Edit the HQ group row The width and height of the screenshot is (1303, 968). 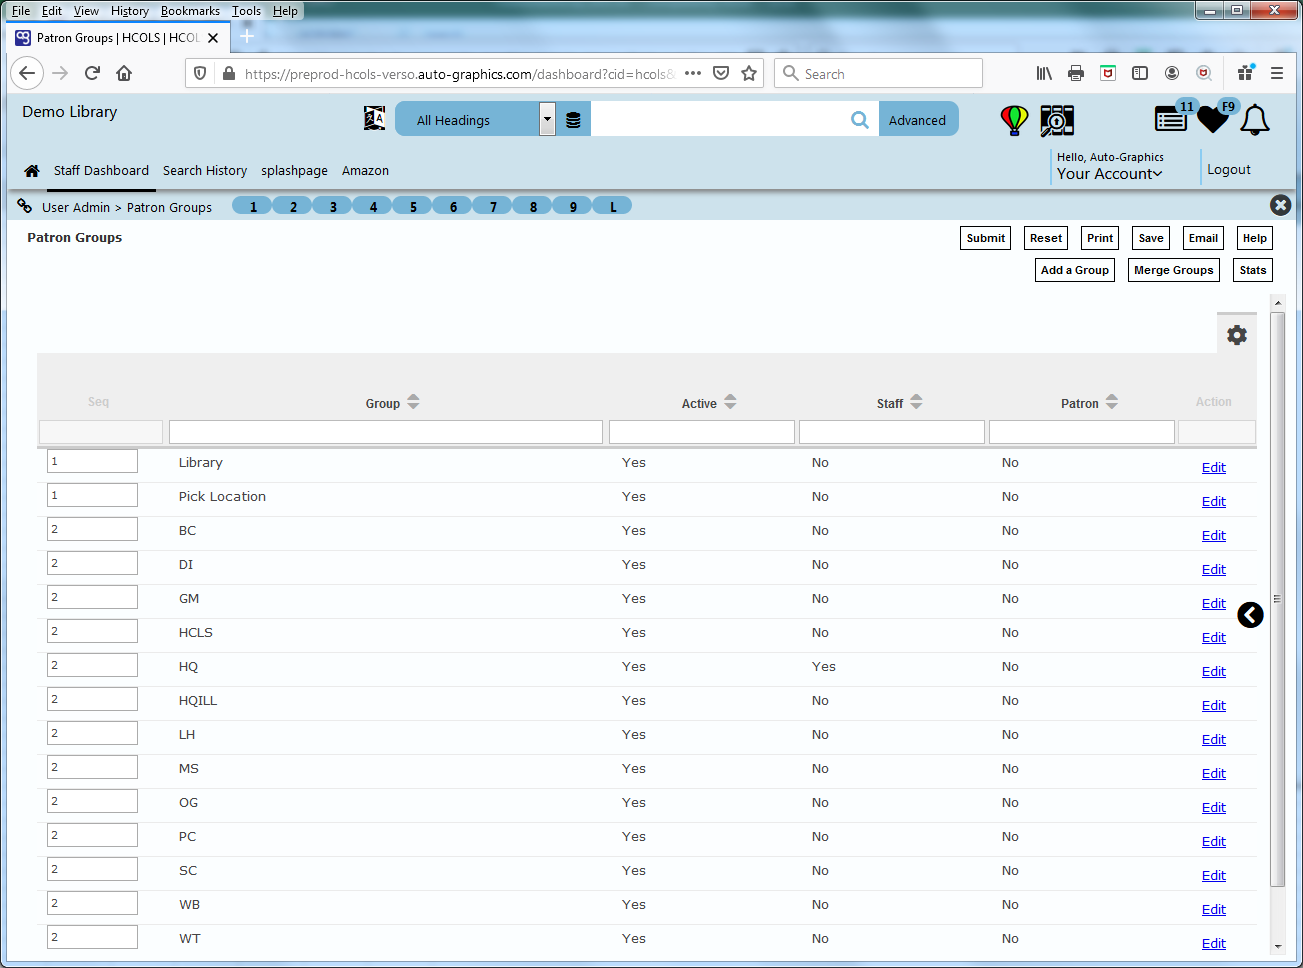click(x=1214, y=672)
